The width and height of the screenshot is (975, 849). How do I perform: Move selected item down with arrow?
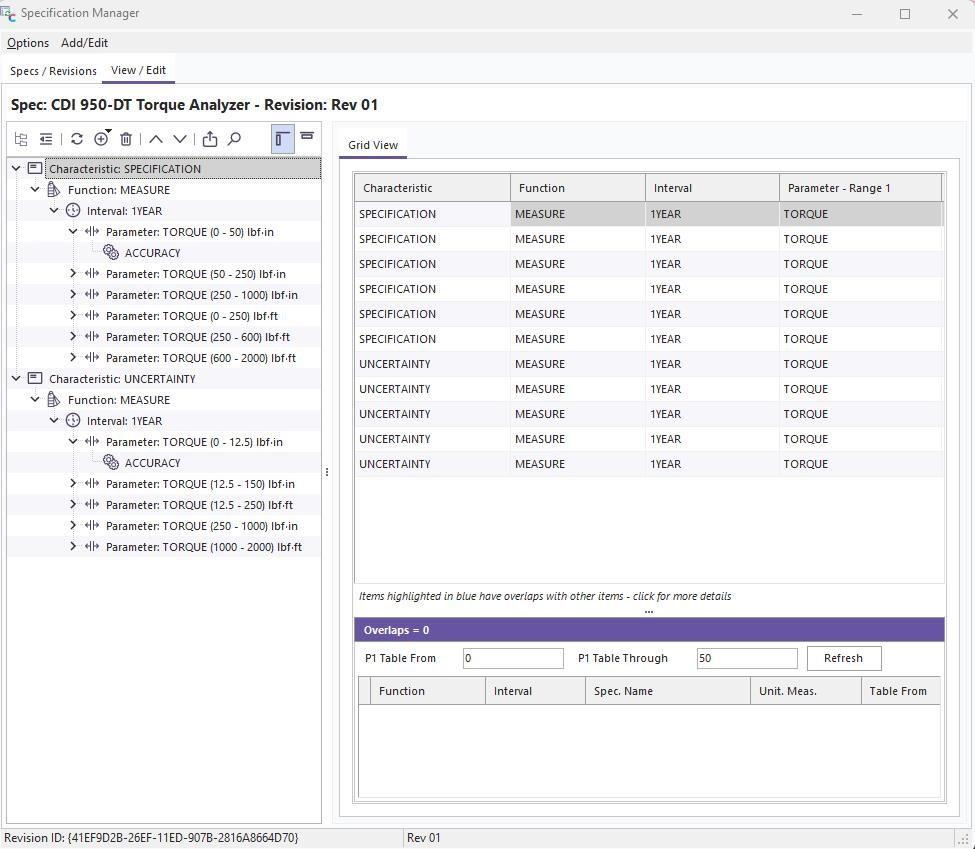tap(180, 139)
